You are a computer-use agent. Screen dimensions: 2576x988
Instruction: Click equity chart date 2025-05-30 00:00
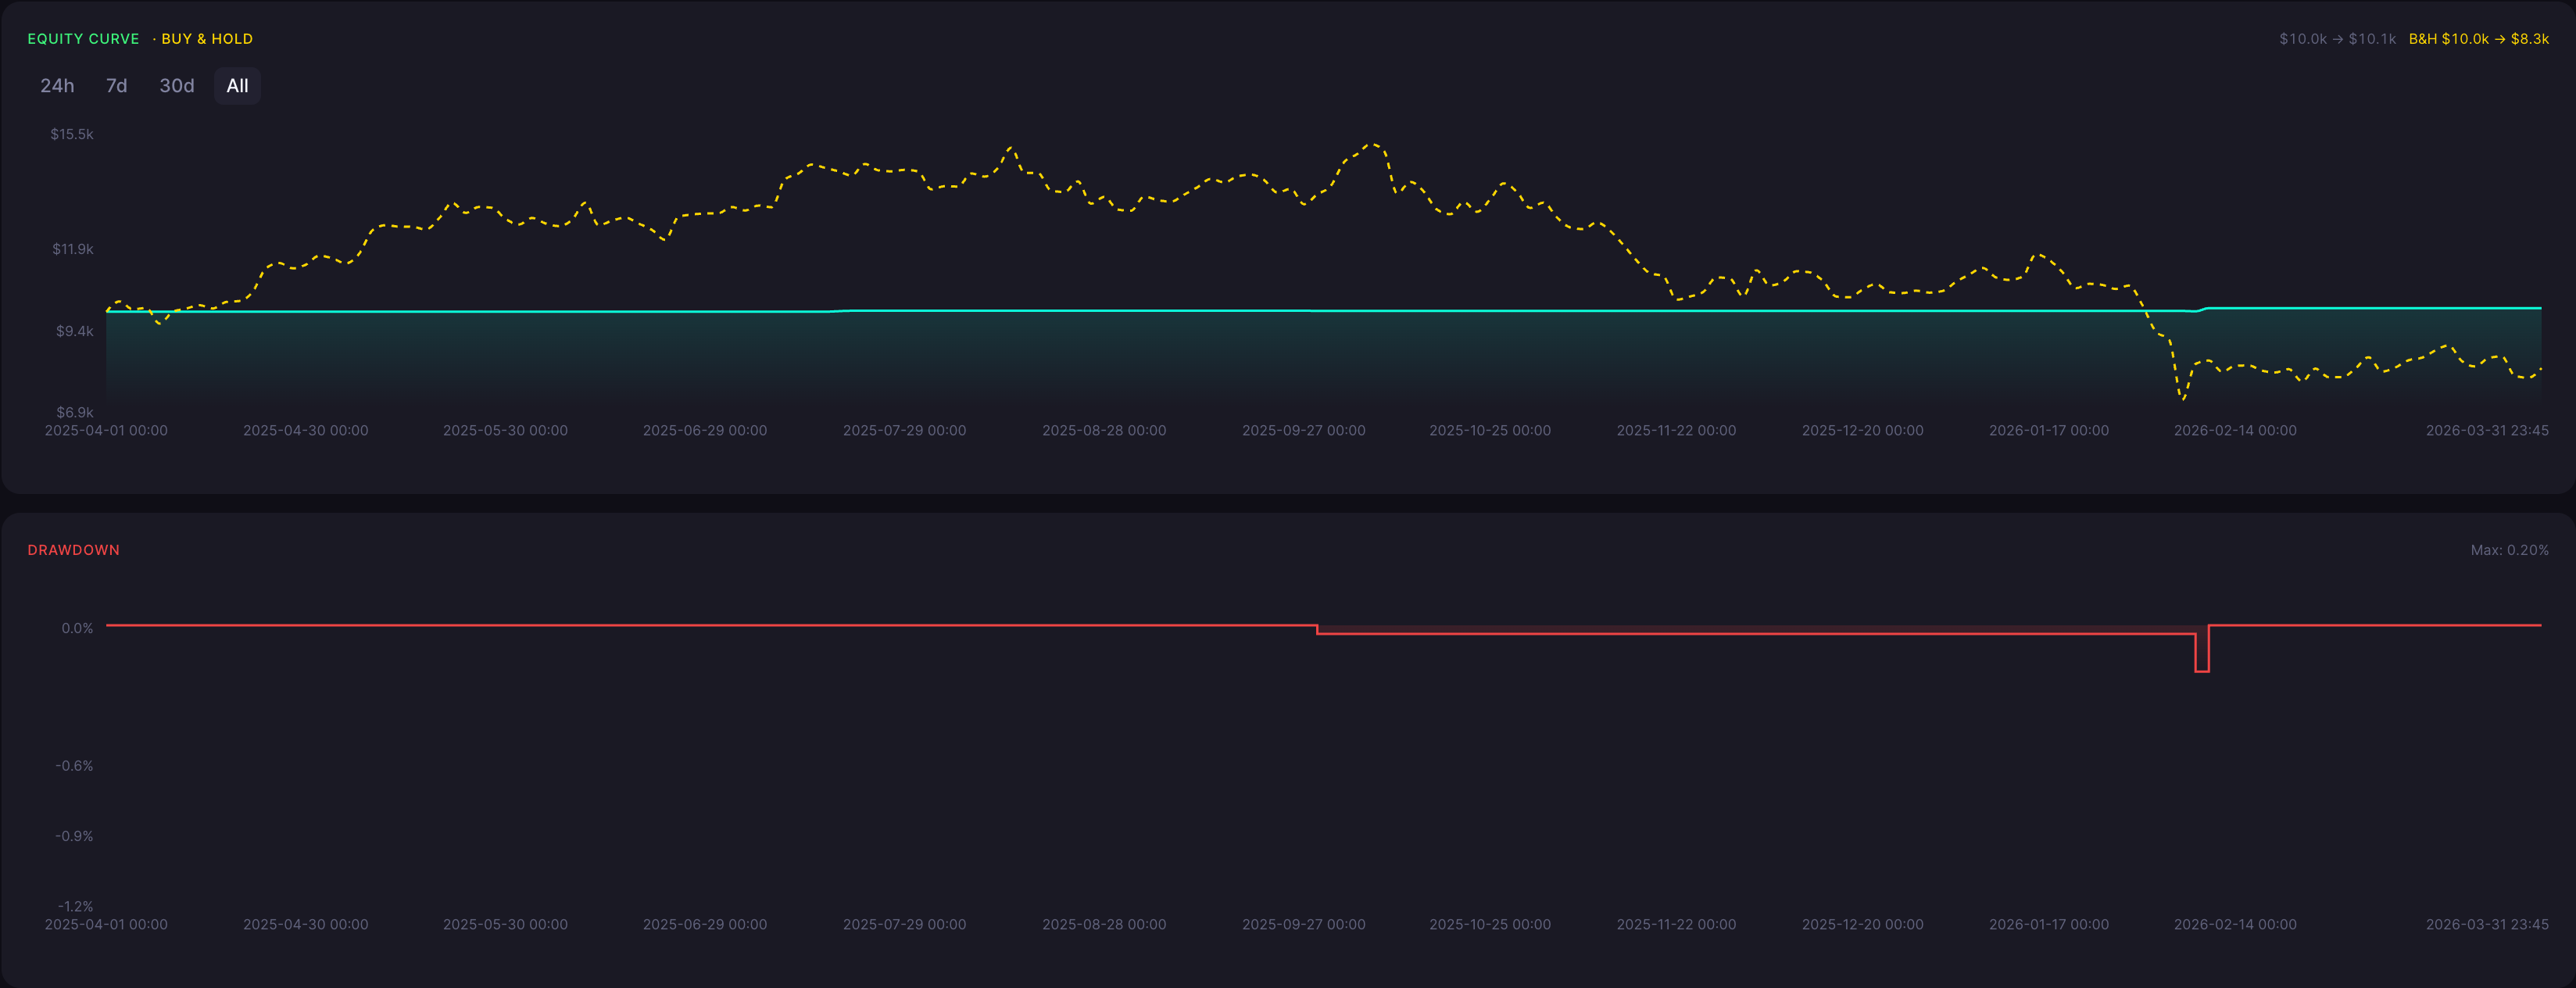point(505,431)
